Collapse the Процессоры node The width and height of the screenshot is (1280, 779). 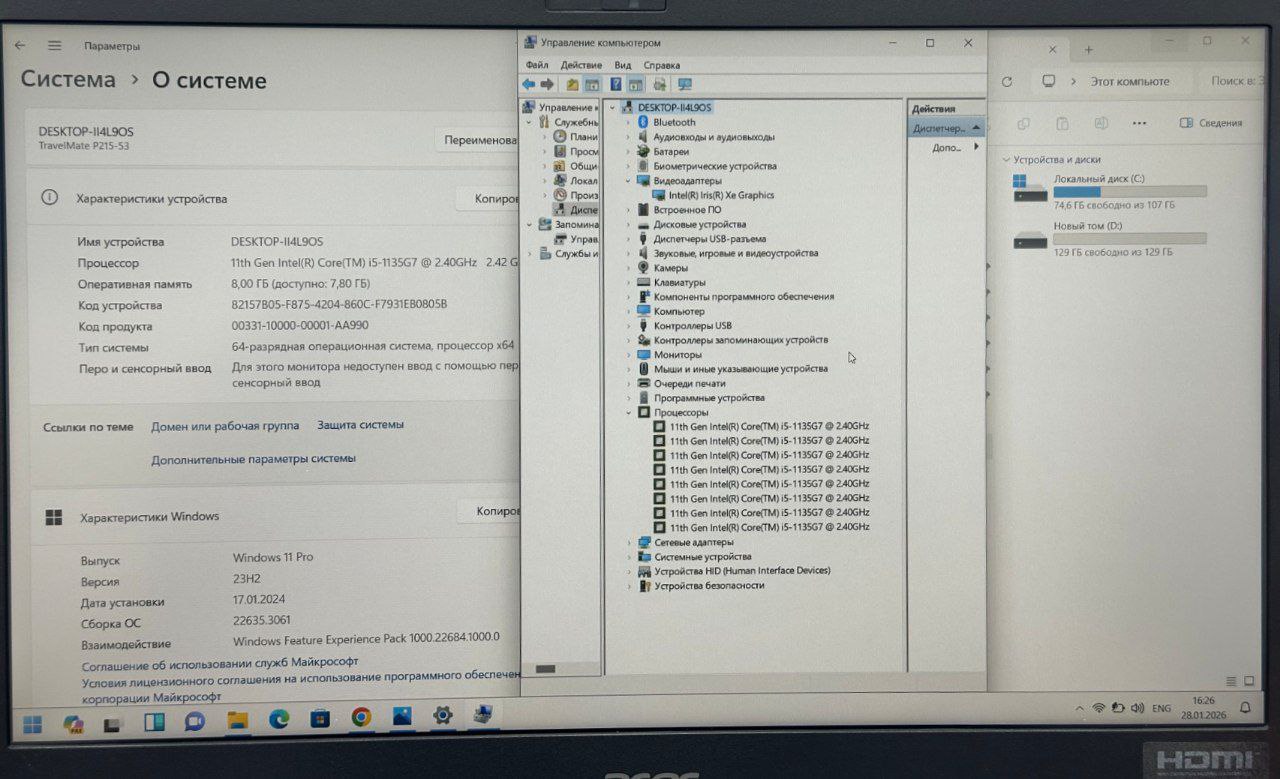(629, 412)
